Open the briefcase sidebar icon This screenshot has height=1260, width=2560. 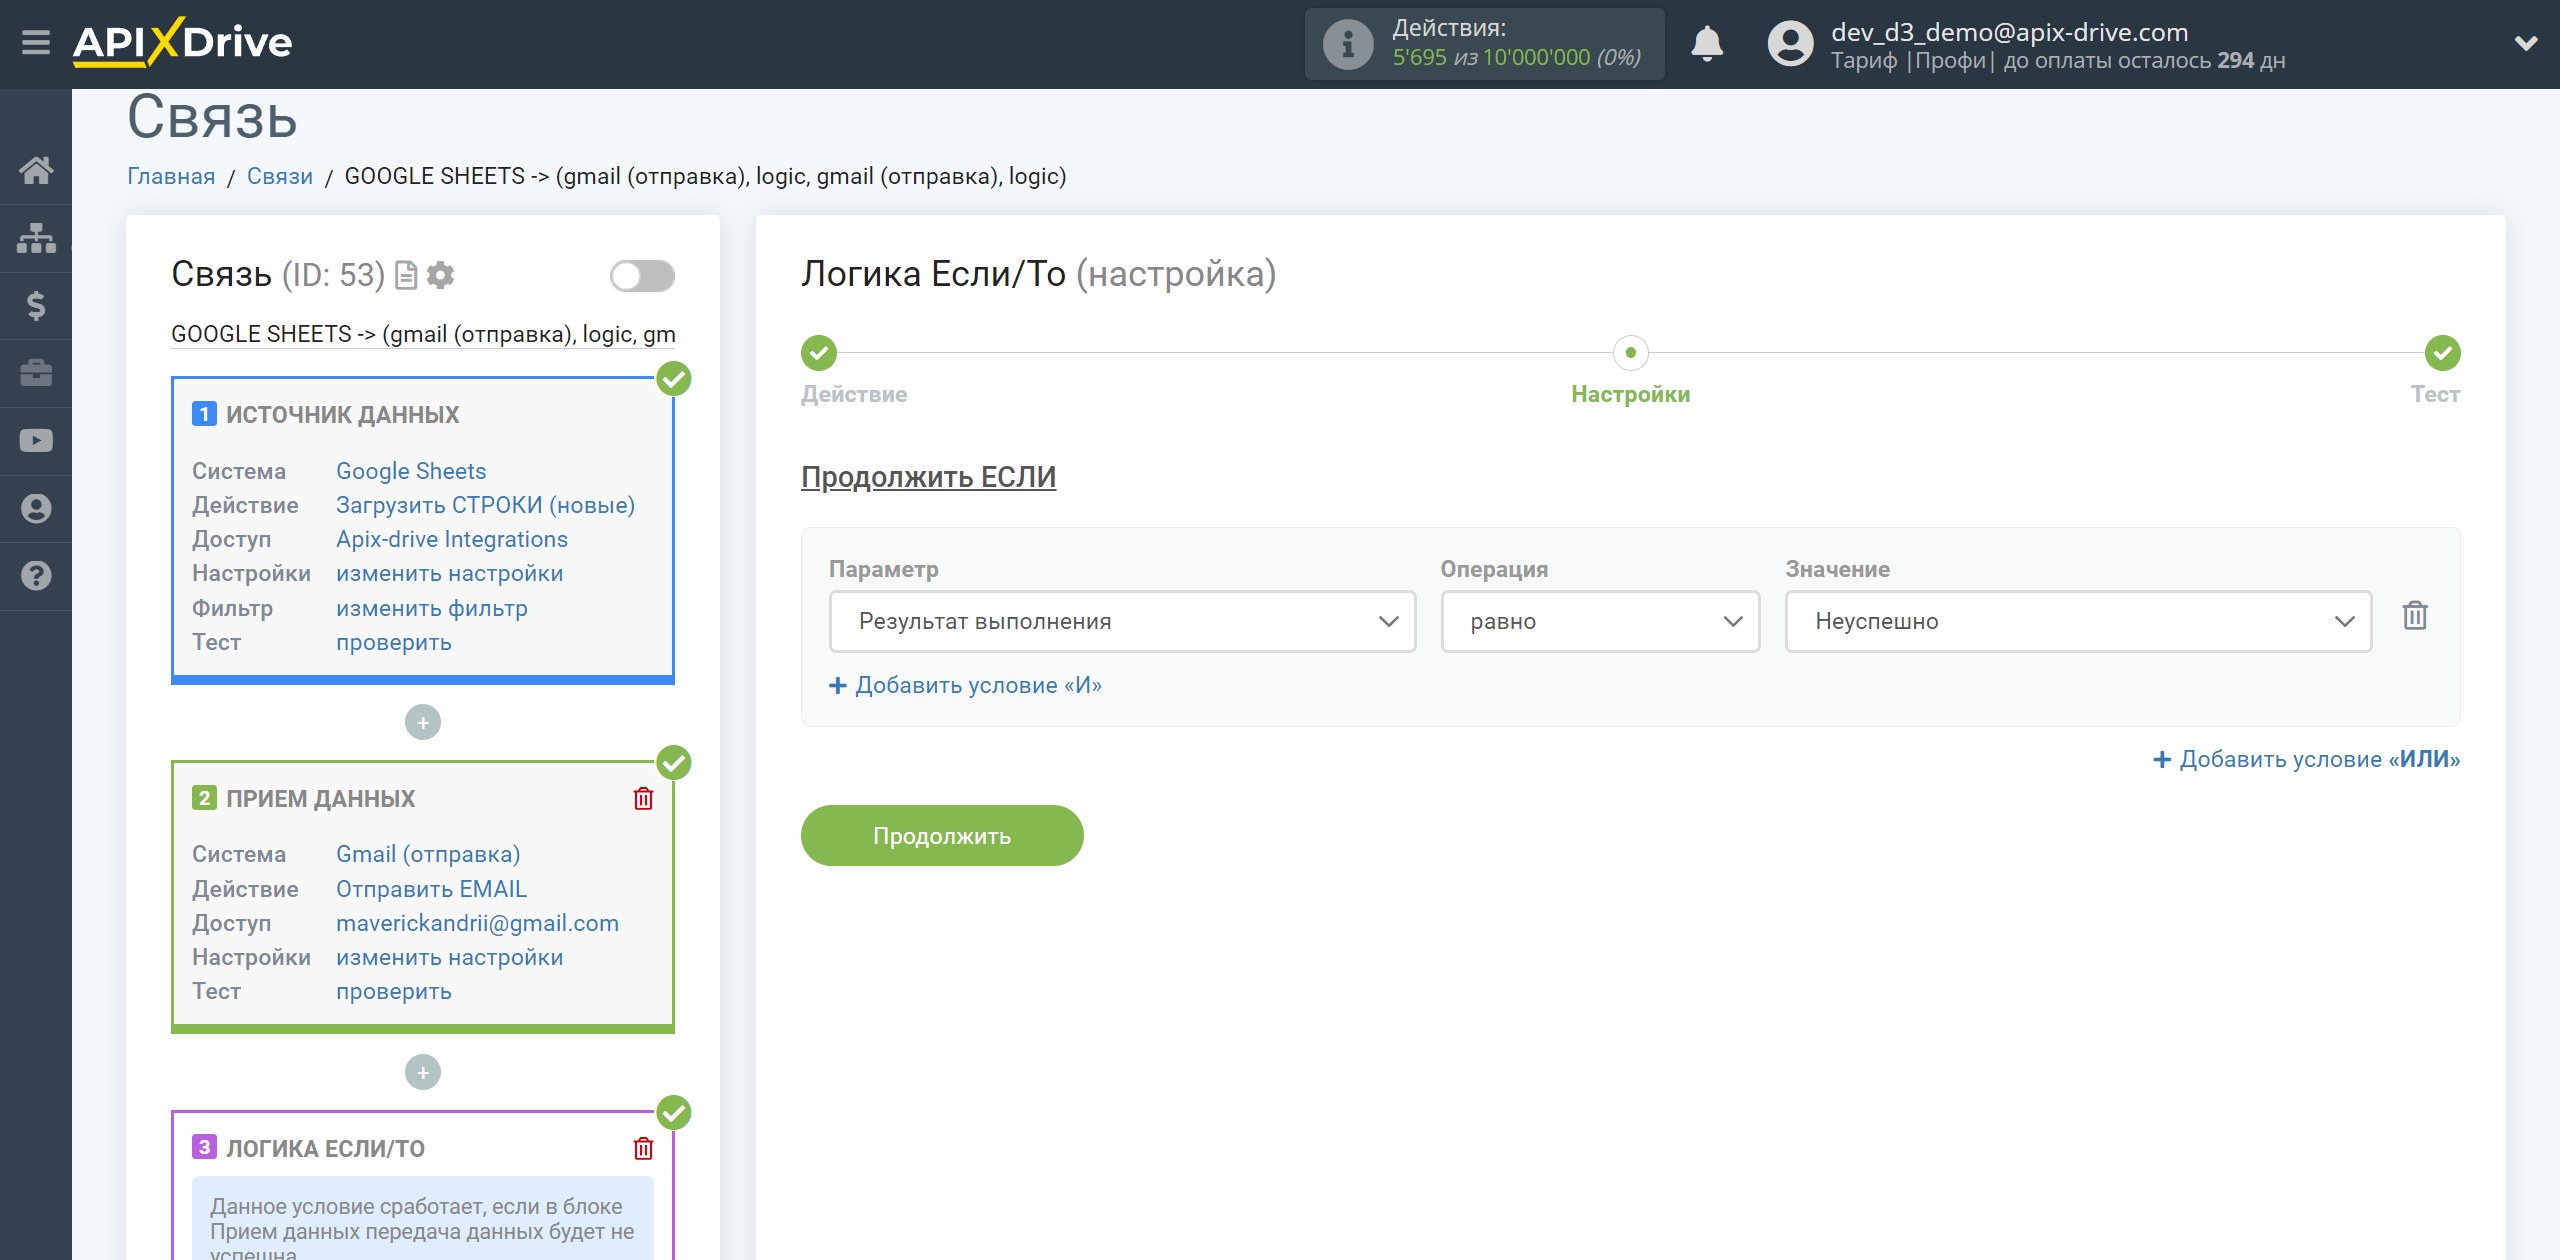(x=36, y=373)
